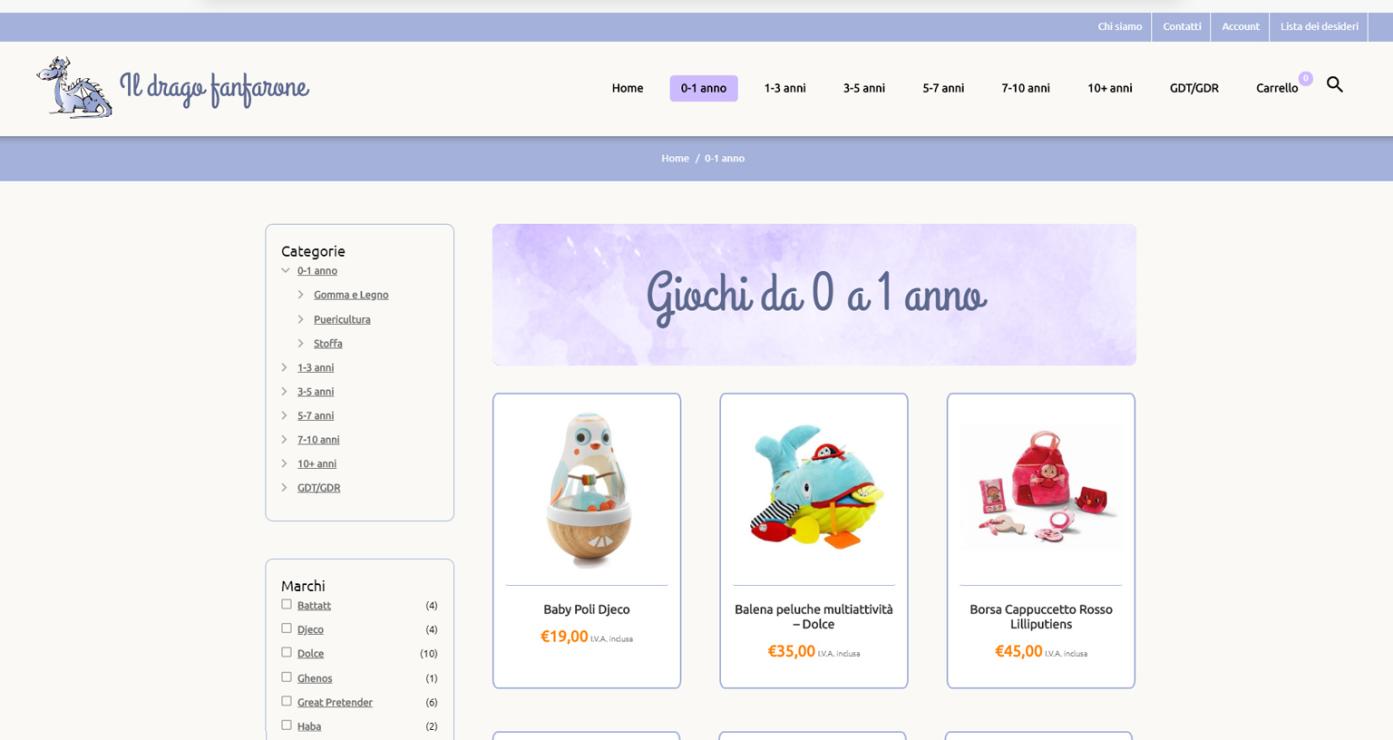Click the €45,00 price text

[x=1018, y=651]
